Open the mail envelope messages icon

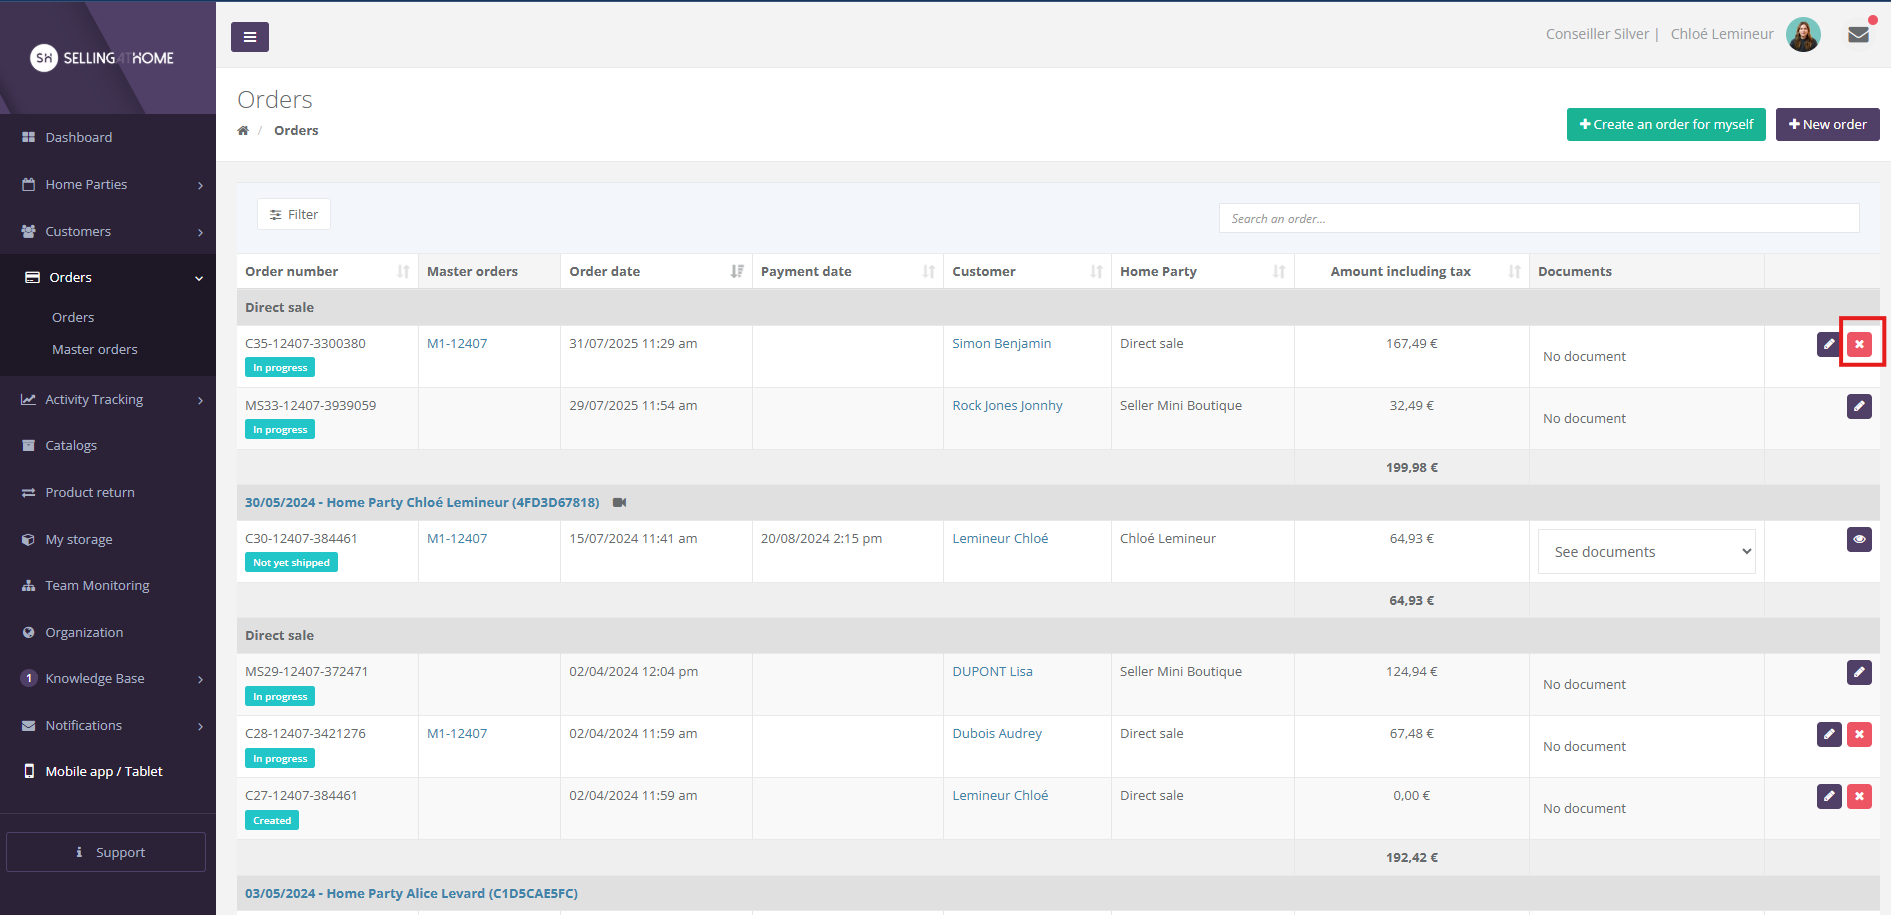[1858, 35]
